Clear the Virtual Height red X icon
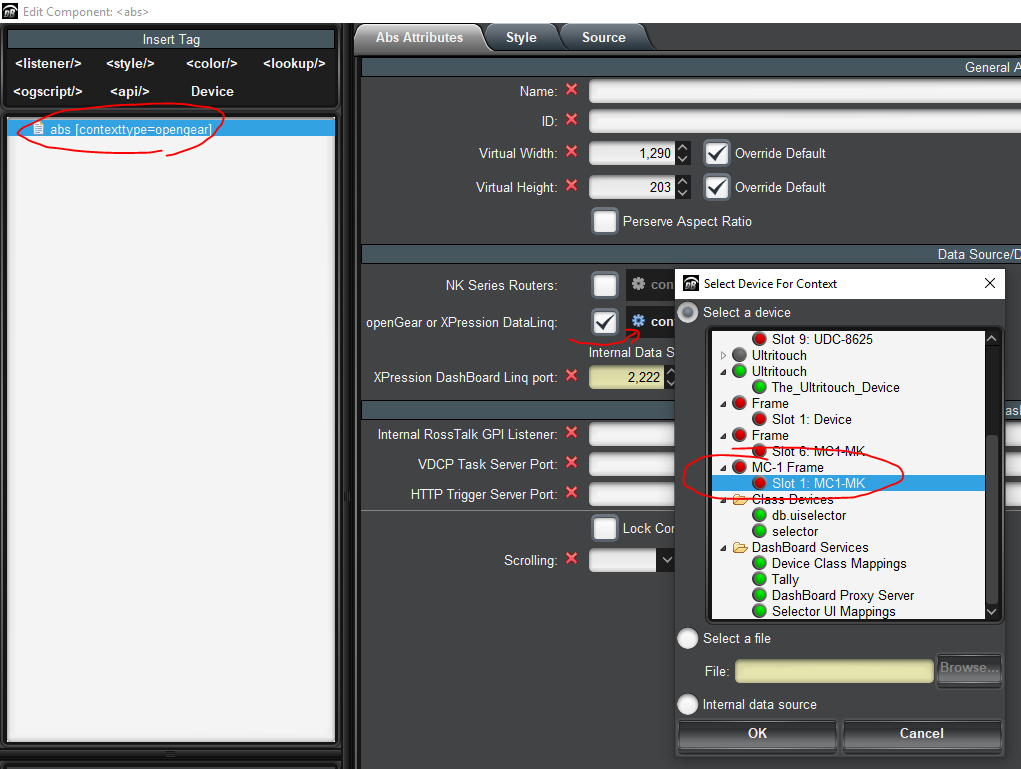 click(572, 186)
